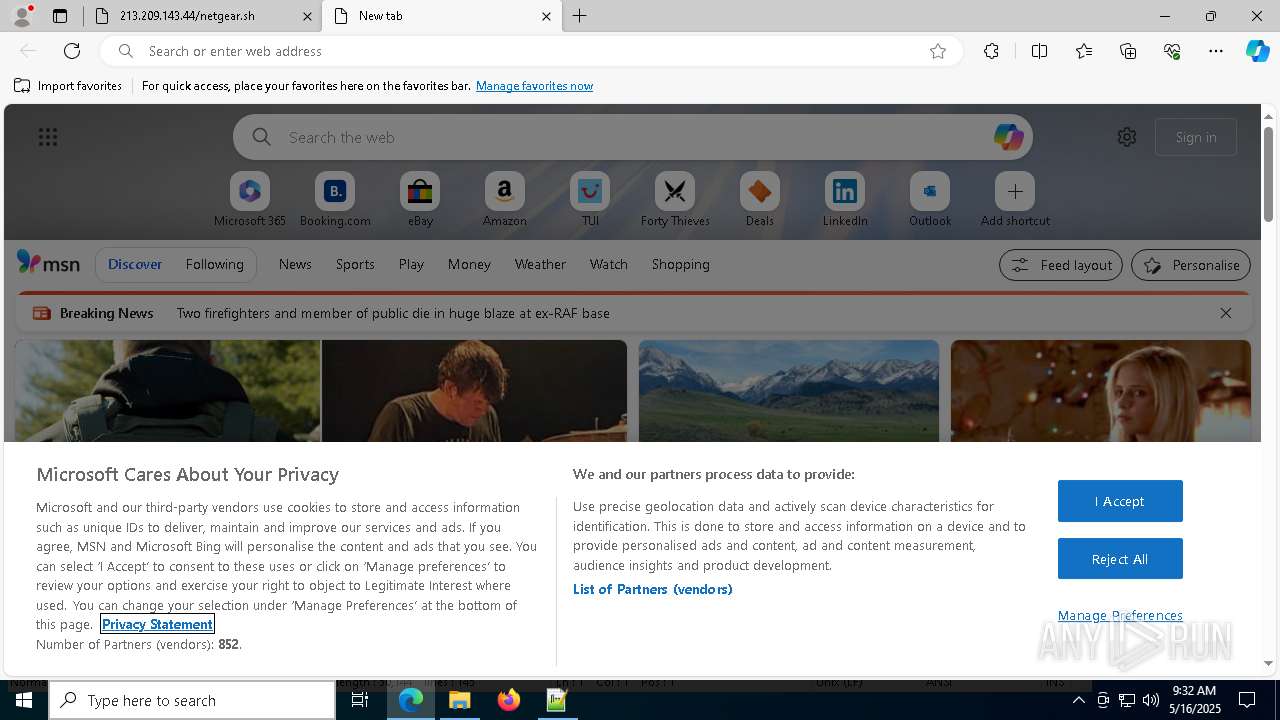This screenshot has width=1280, height=720.
Task: Click the Copilot icon in search box
Action: point(1008,137)
